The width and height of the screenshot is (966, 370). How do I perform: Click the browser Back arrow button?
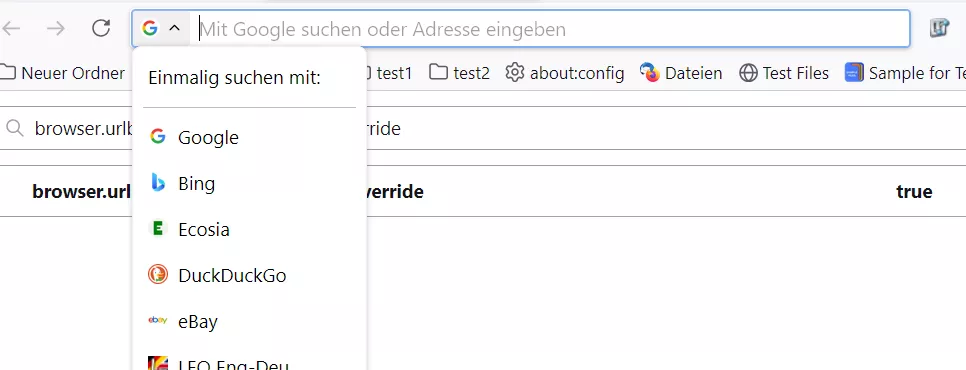tap(11, 28)
